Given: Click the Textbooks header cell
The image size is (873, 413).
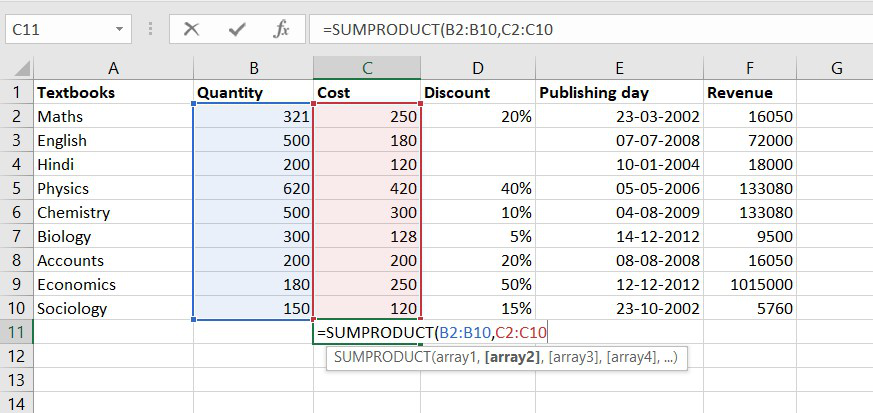Looking at the screenshot, I should coord(114,92).
